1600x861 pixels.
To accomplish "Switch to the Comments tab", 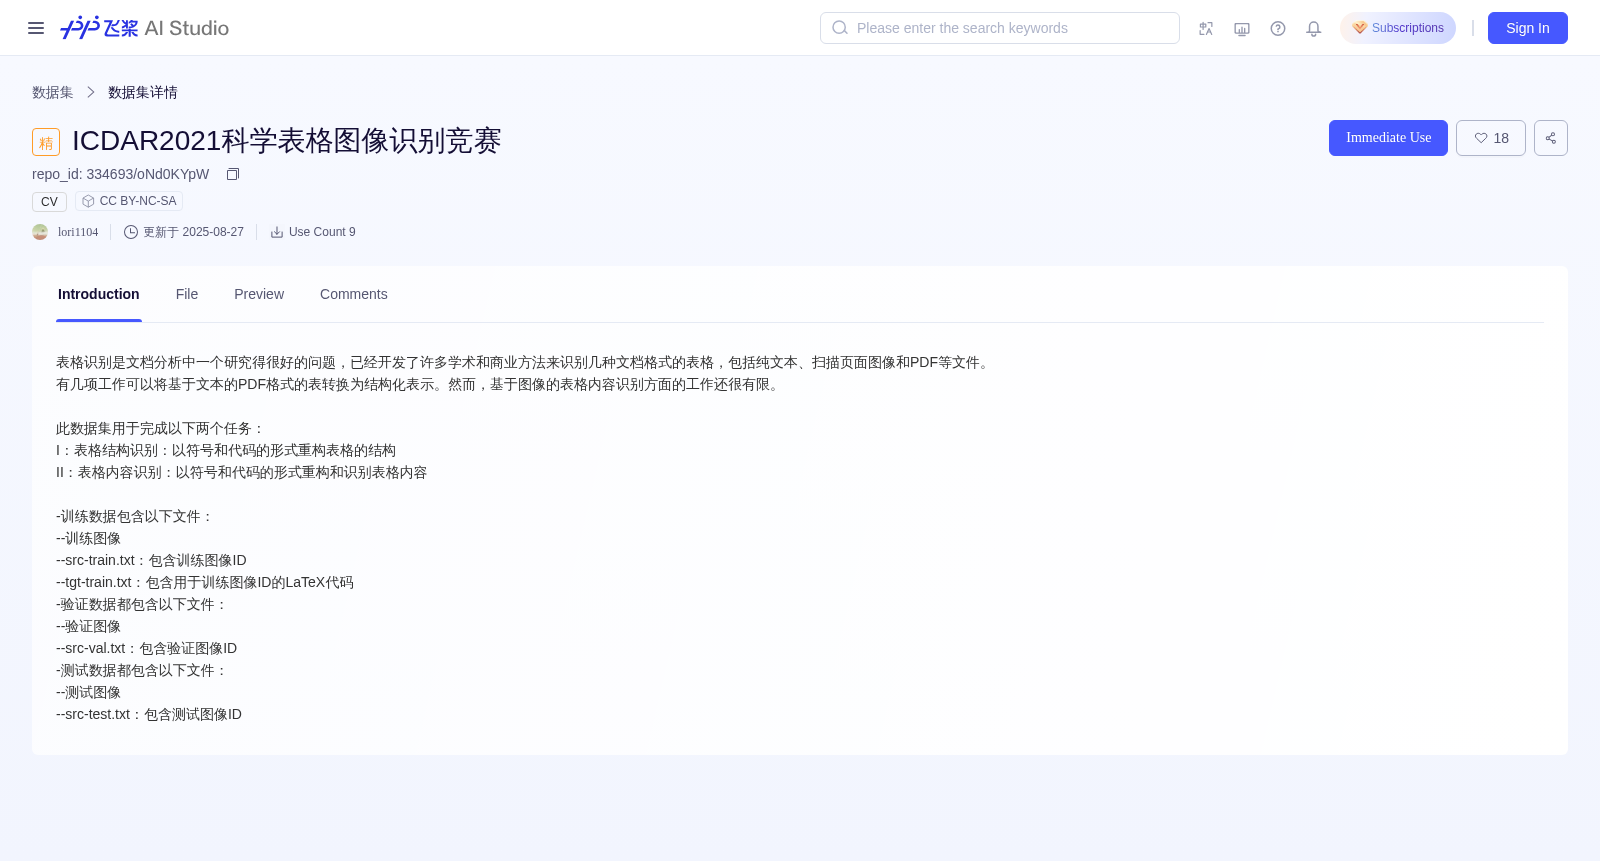I will pyautogui.click(x=354, y=294).
